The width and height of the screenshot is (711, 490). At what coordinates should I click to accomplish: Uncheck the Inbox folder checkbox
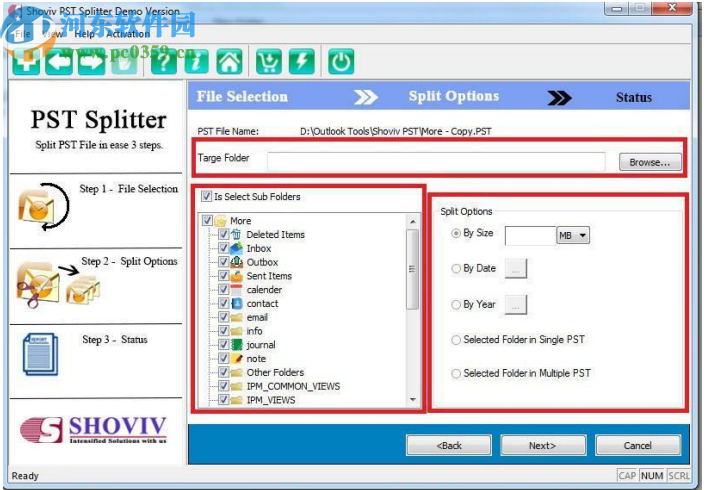[224, 248]
